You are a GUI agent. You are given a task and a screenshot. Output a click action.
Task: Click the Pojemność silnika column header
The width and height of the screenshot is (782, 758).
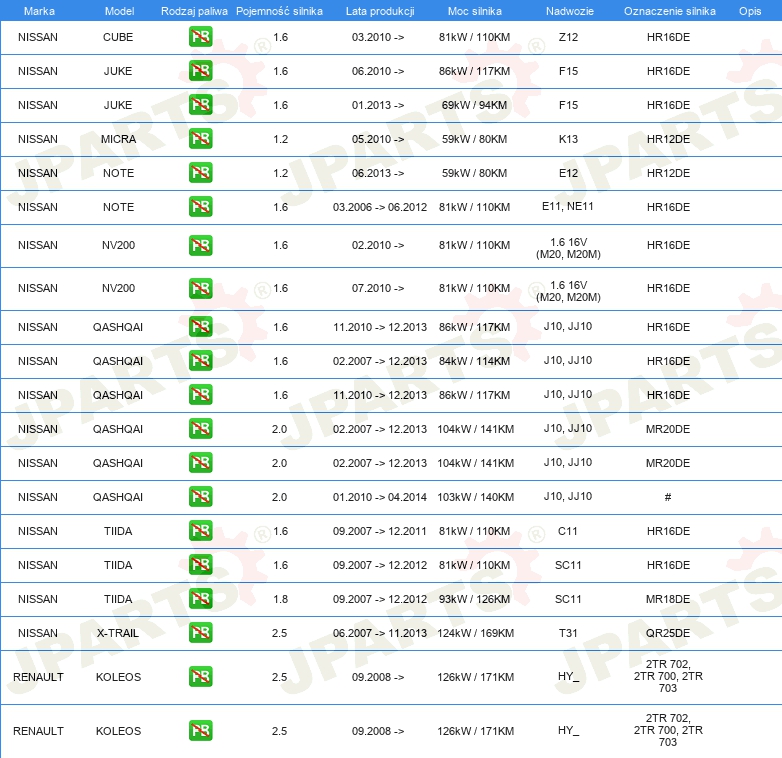pyautogui.click(x=279, y=11)
